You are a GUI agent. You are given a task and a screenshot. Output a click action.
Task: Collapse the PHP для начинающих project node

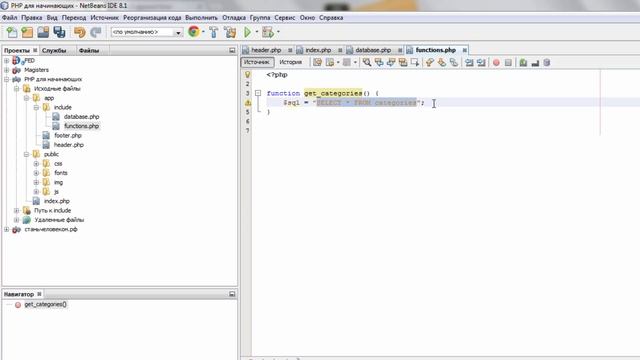coord(7,80)
